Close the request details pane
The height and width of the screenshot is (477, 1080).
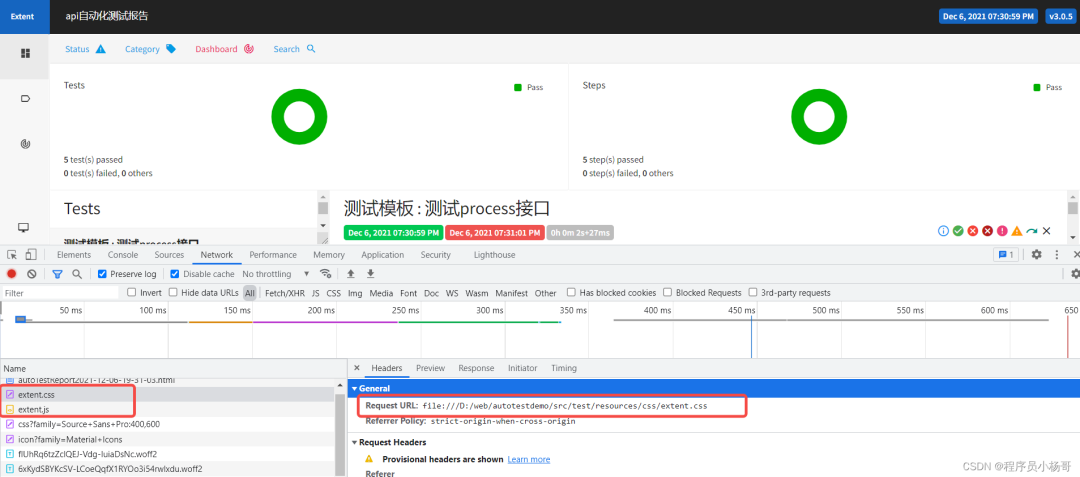[357, 368]
